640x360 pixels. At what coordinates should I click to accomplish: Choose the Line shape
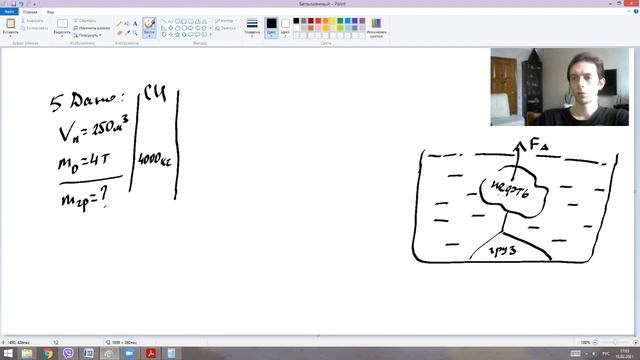pyautogui.click(x=164, y=21)
